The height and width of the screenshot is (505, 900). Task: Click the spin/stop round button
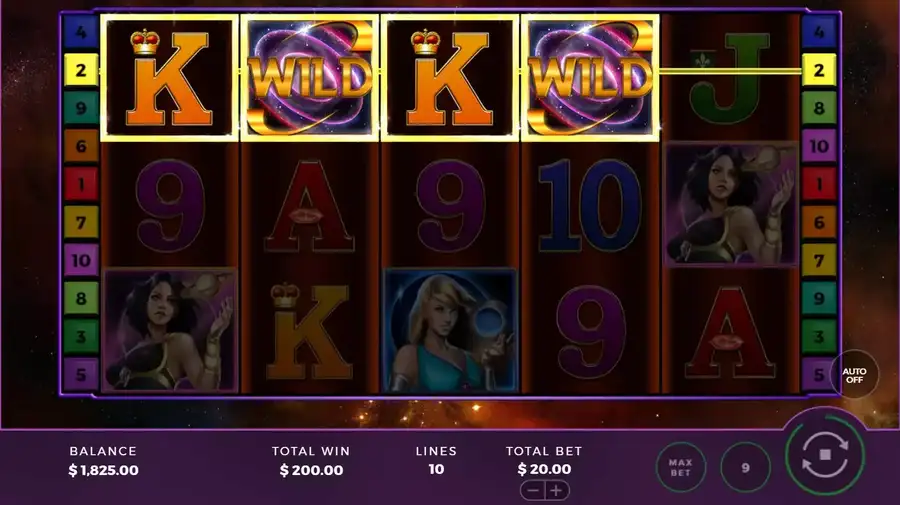pyautogui.click(x=825, y=454)
